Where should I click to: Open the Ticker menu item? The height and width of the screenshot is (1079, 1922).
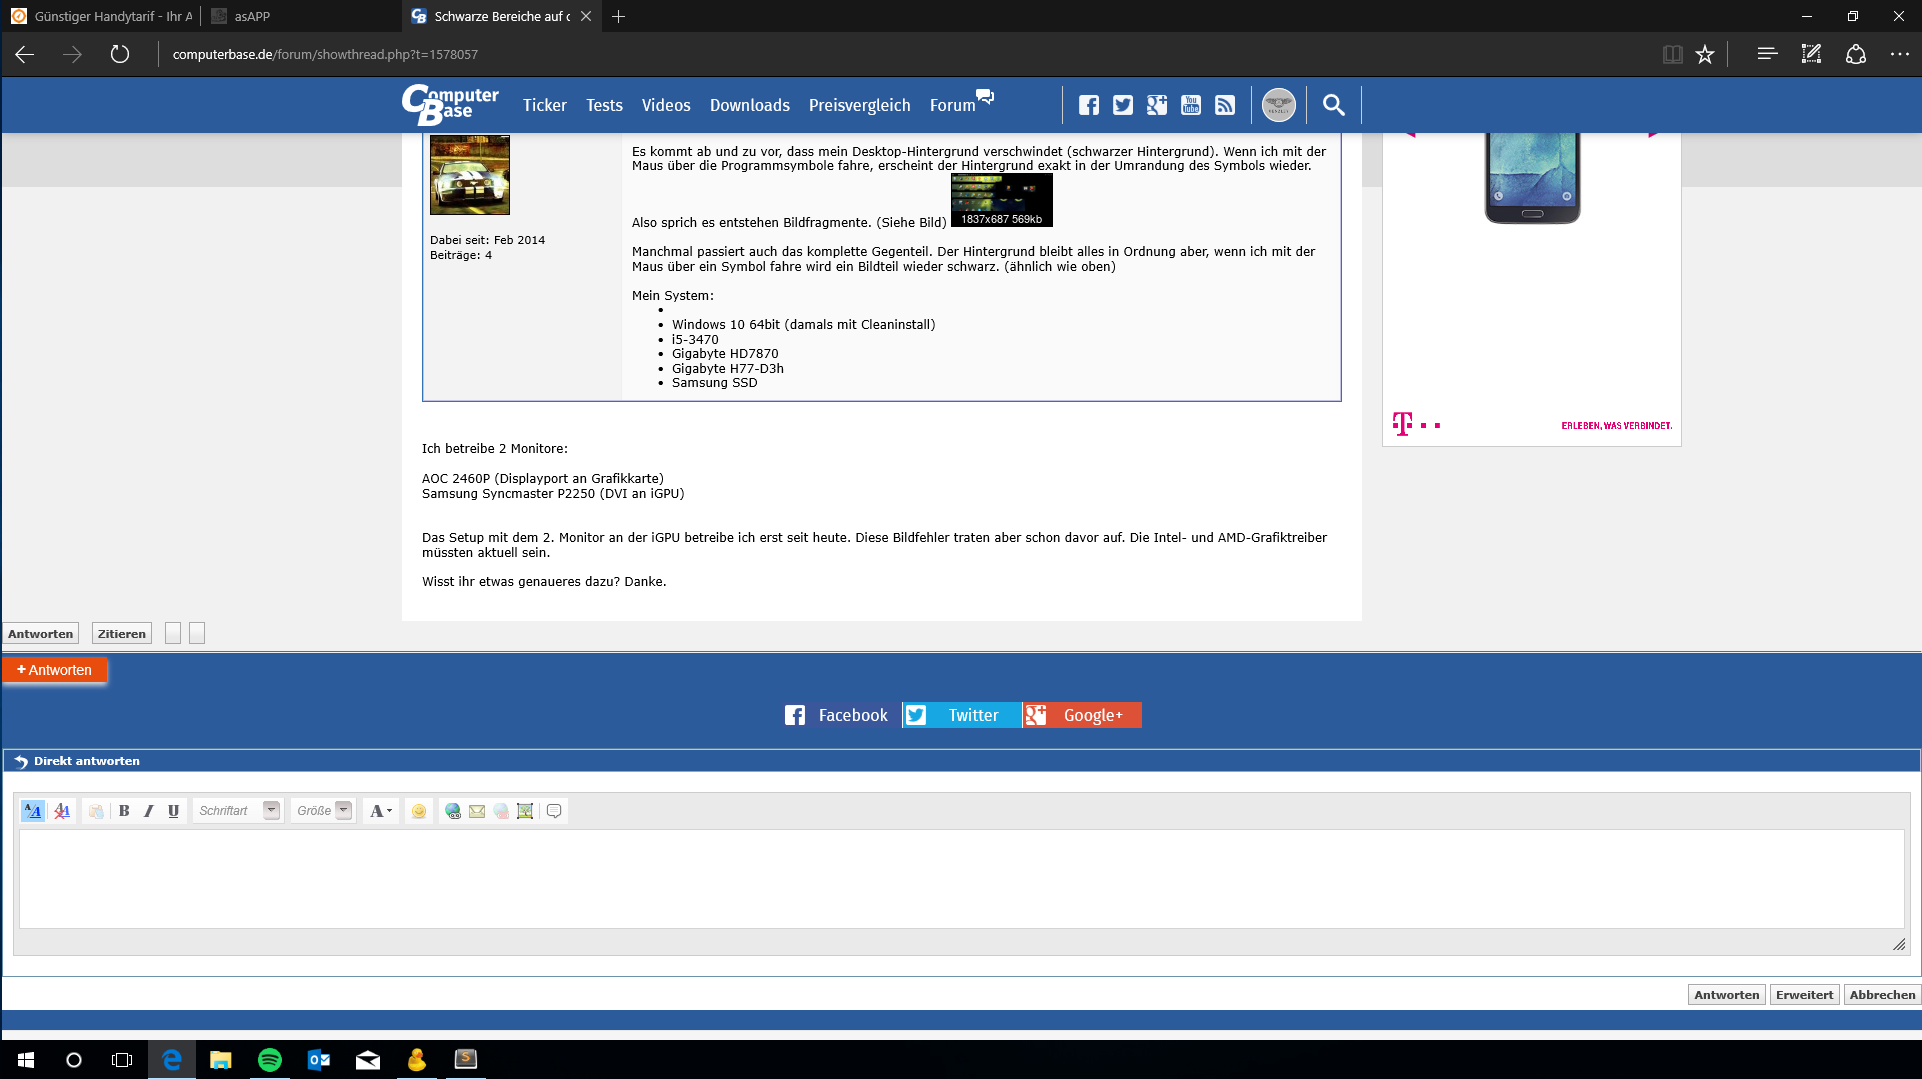tap(545, 105)
